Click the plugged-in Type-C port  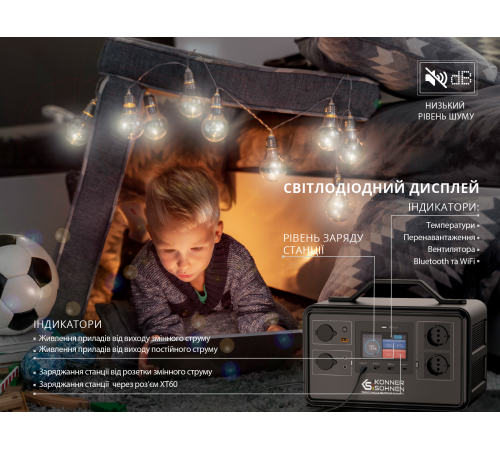[x=363, y=368]
